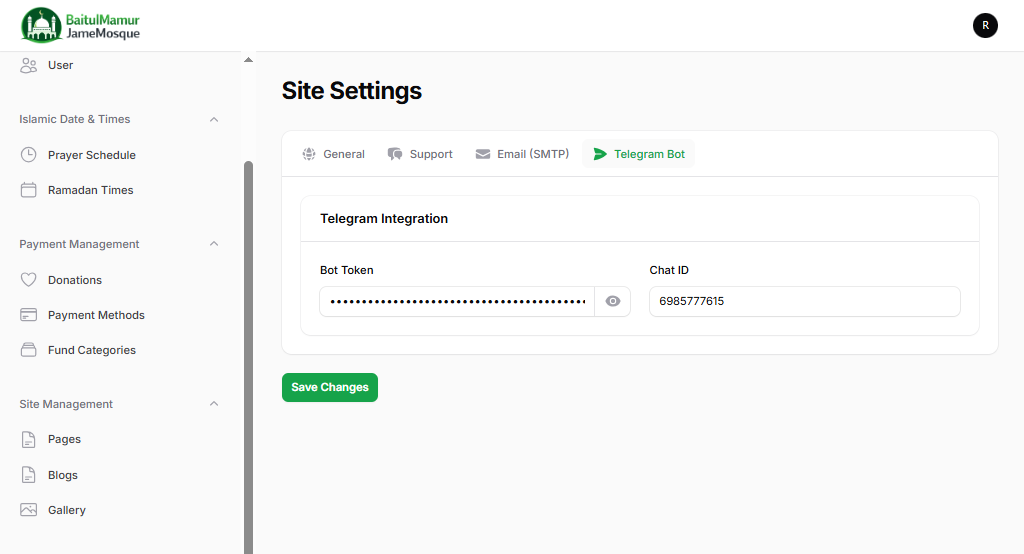Click into the Chat ID field

pos(804,301)
